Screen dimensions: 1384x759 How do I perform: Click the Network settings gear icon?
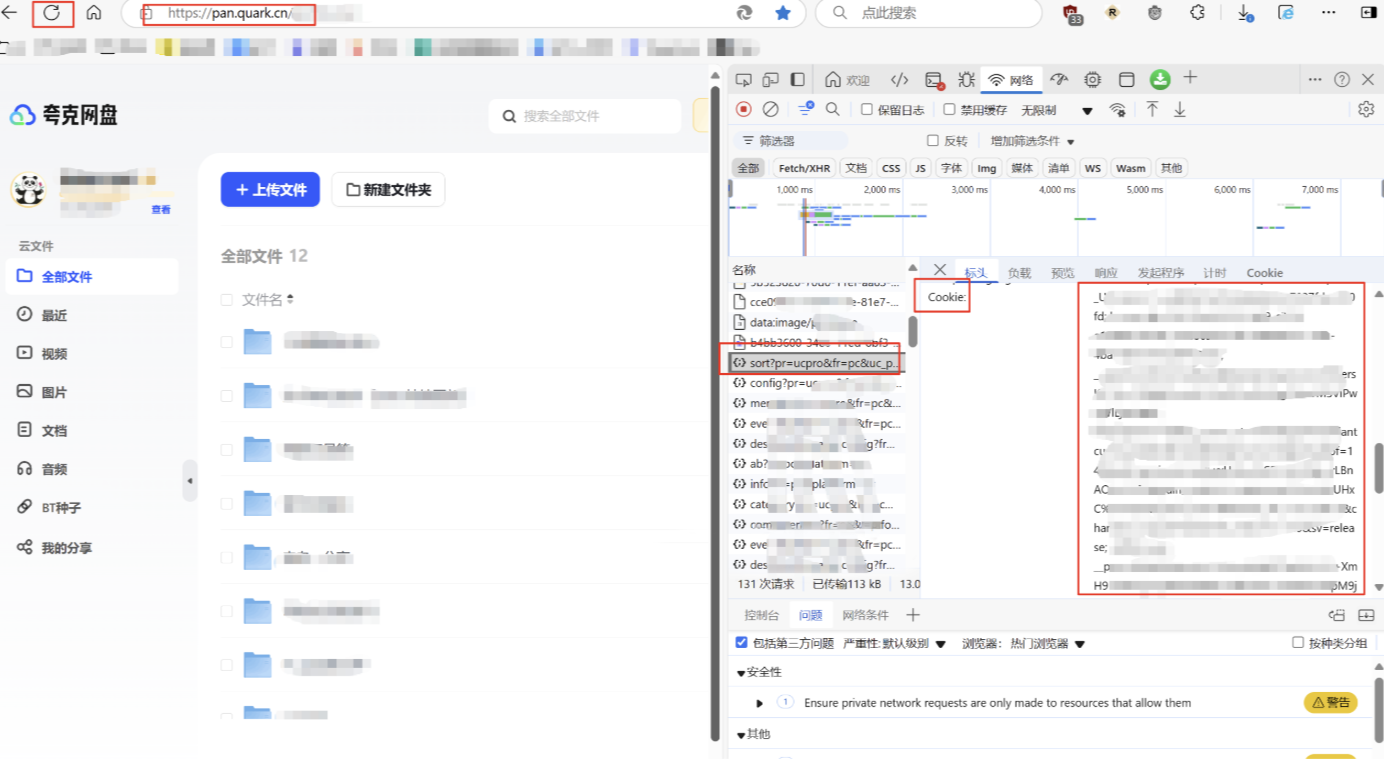(1366, 110)
